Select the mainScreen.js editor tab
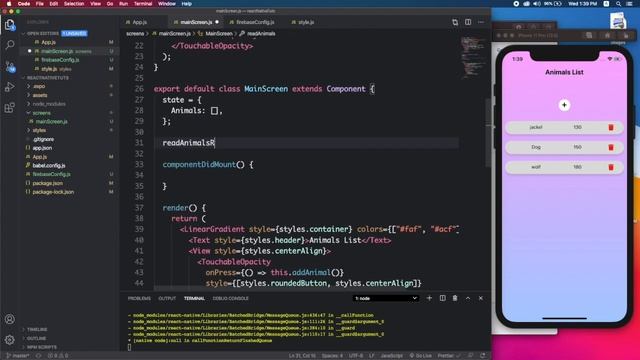This screenshot has width=640, height=360. [196, 22]
